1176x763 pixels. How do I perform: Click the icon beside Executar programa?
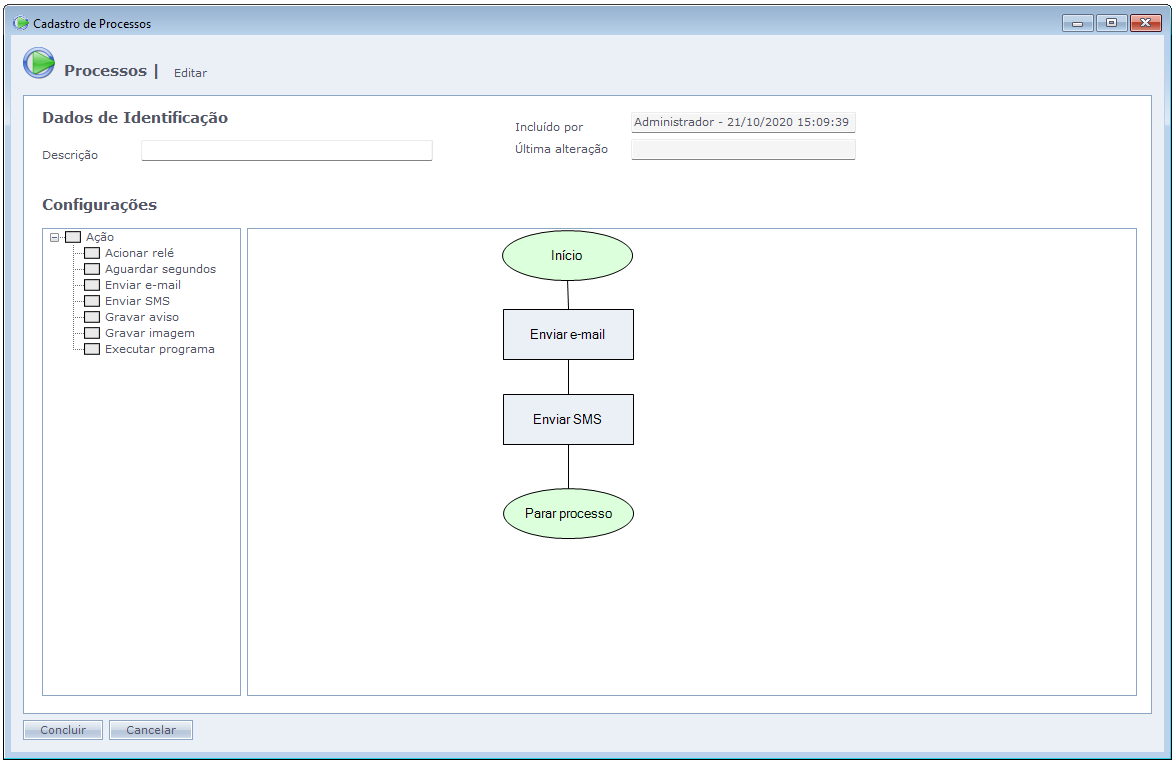pyautogui.click(x=92, y=349)
